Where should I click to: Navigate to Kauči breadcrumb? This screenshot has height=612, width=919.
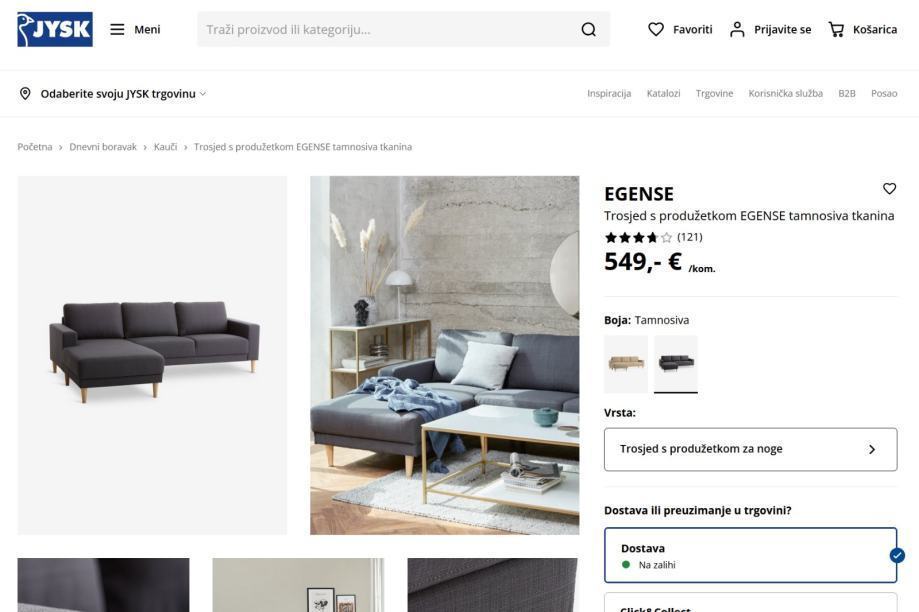tap(165, 147)
